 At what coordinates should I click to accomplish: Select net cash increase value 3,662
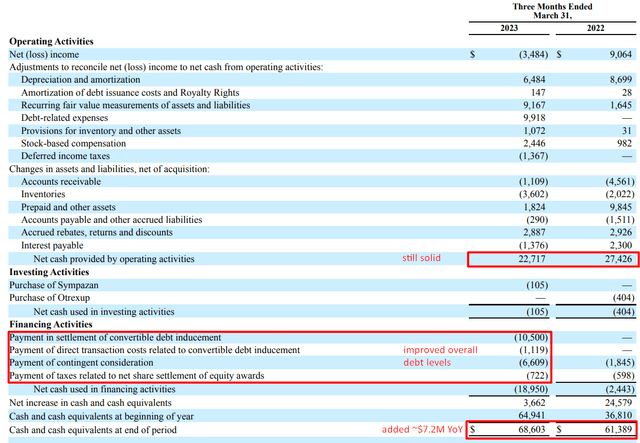[x=534, y=403]
